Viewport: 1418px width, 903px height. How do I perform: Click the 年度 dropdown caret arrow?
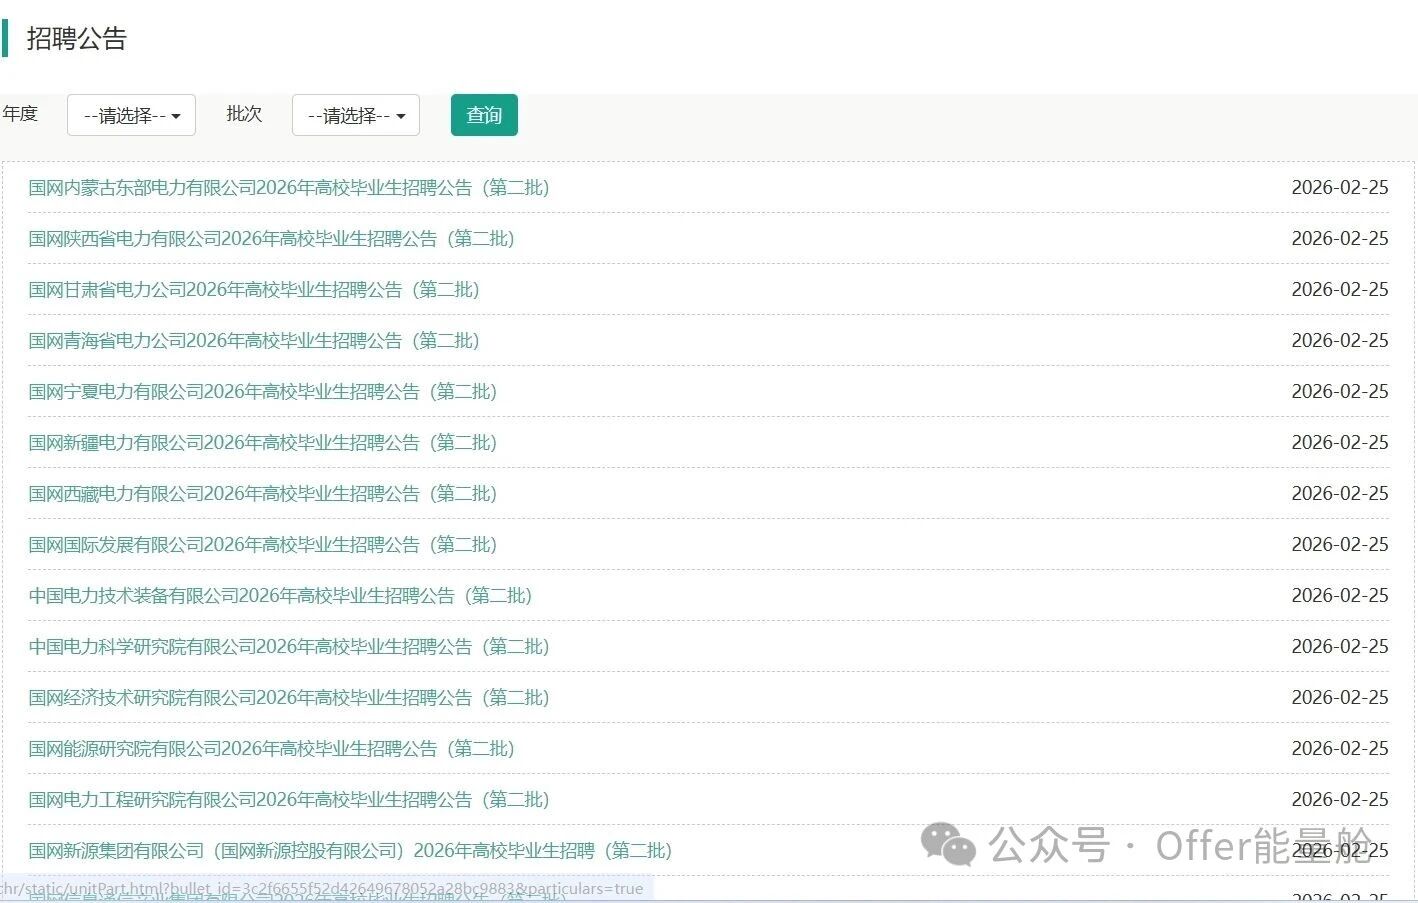pos(176,116)
